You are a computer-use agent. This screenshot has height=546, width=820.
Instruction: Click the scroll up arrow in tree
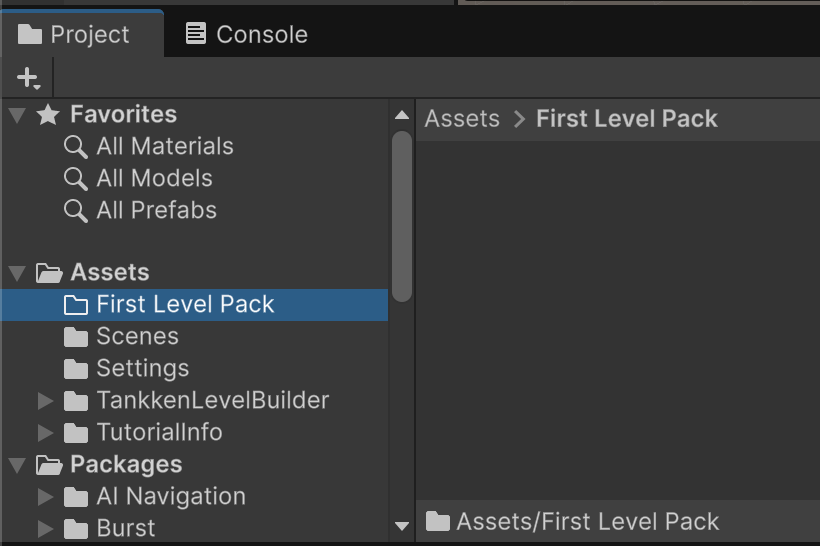pyautogui.click(x=402, y=115)
